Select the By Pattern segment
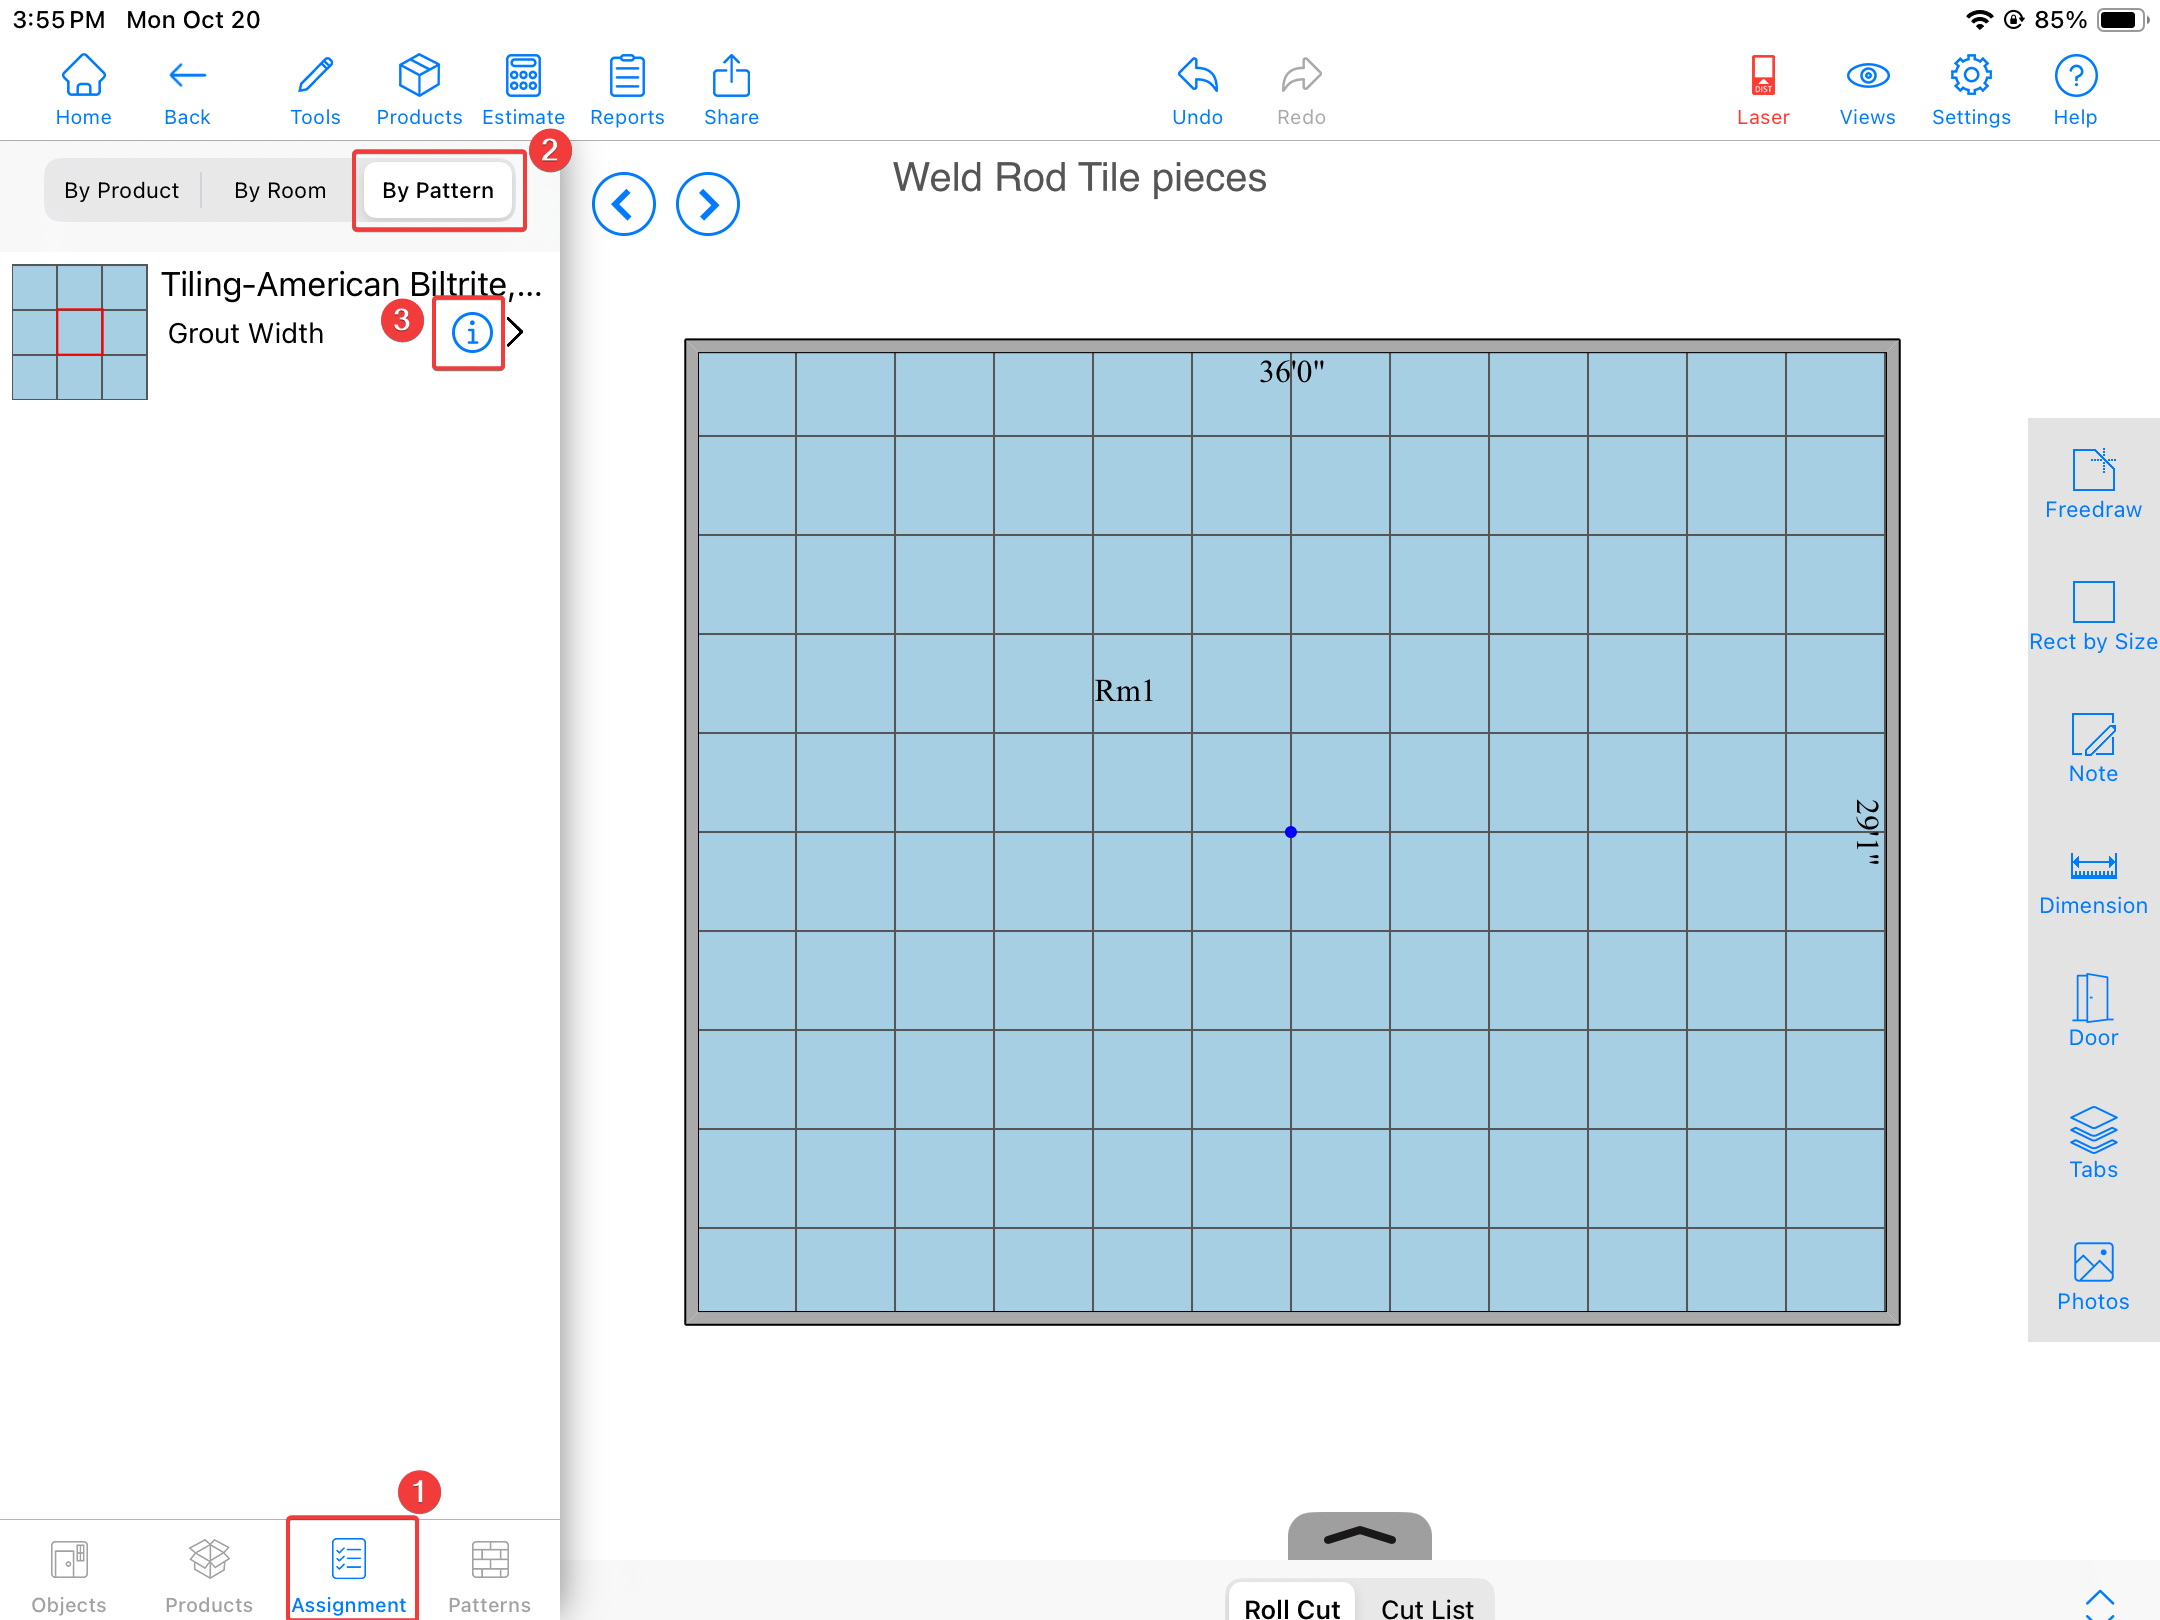The width and height of the screenshot is (2160, 1620). [x=438, y=190]
